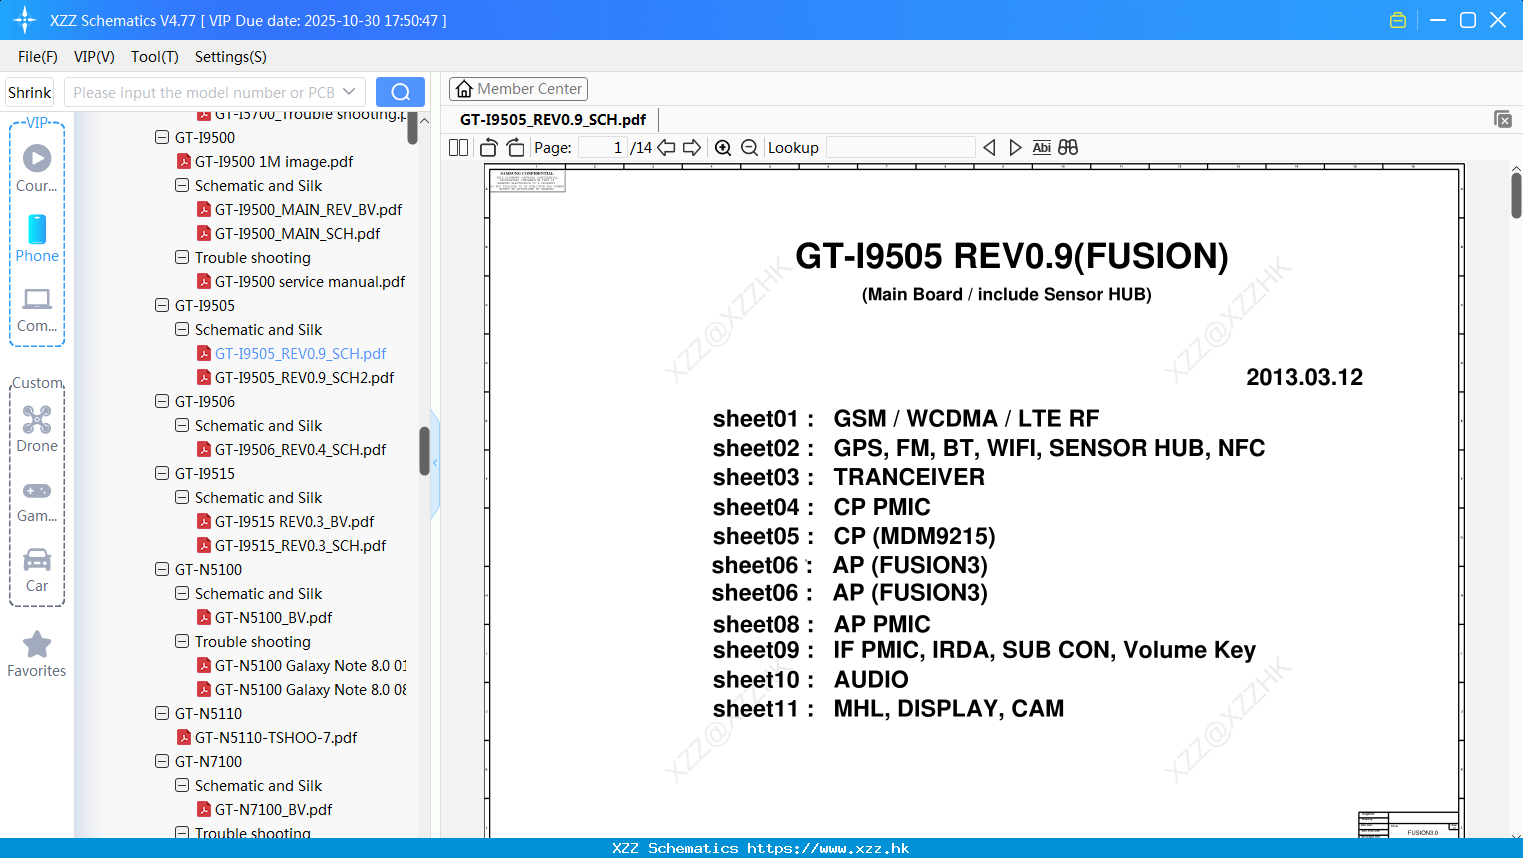
Task: Open the XZZ website link in status bar
Action: pos(828,848)
